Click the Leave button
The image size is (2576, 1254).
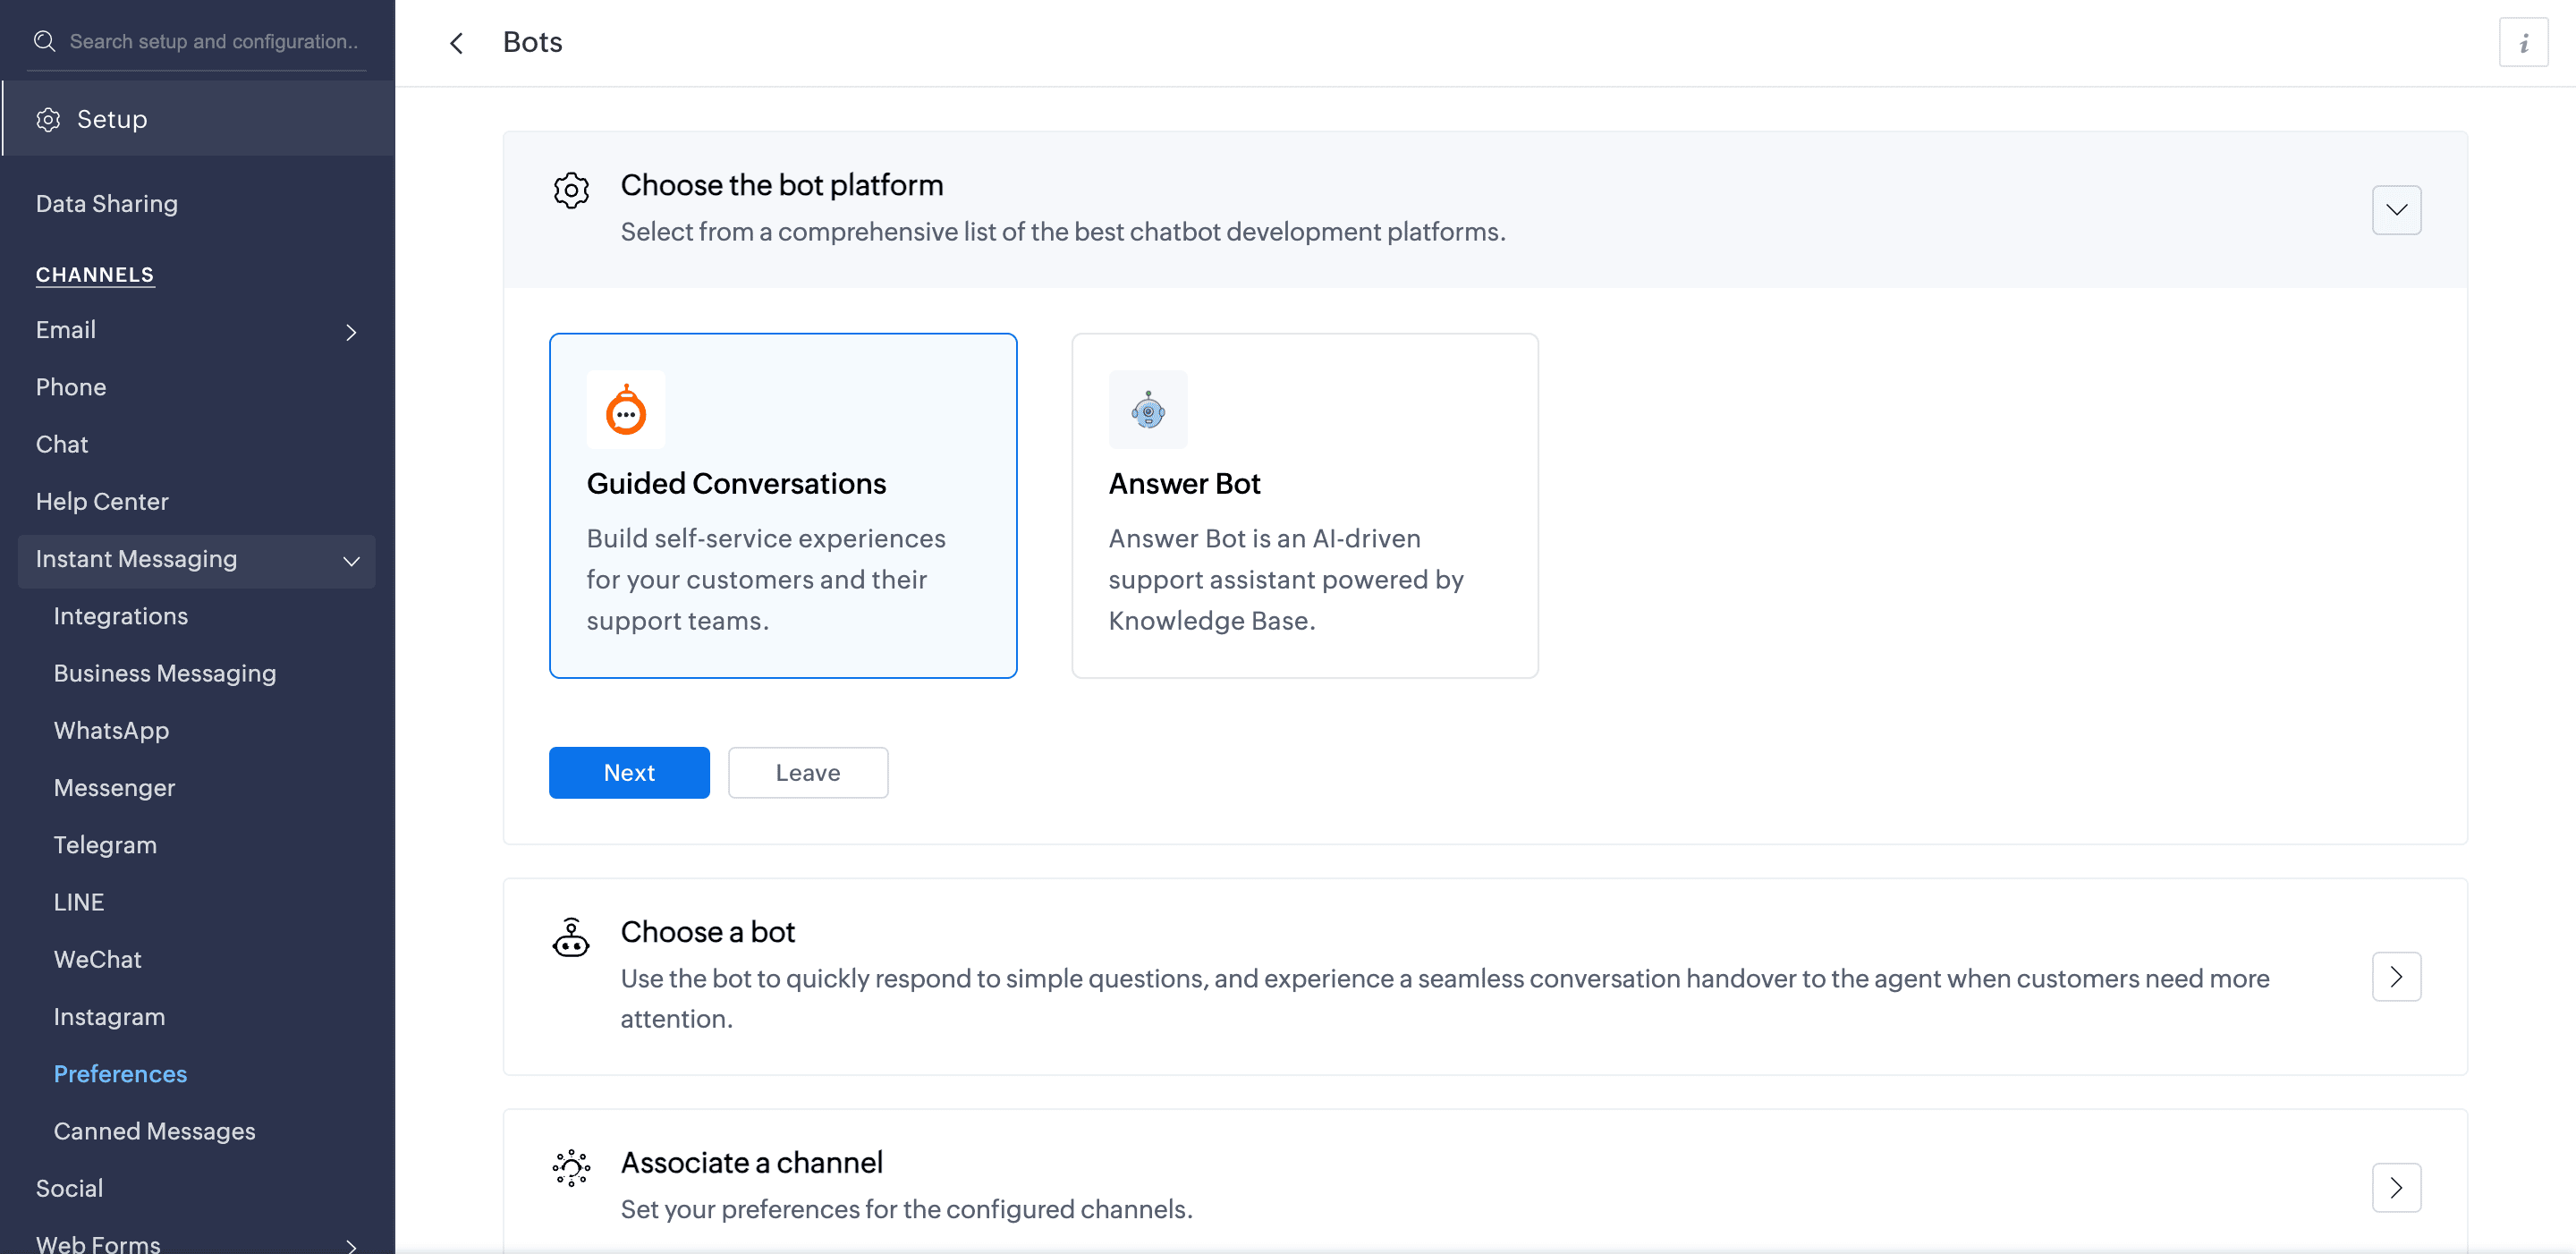pos(807,772)
